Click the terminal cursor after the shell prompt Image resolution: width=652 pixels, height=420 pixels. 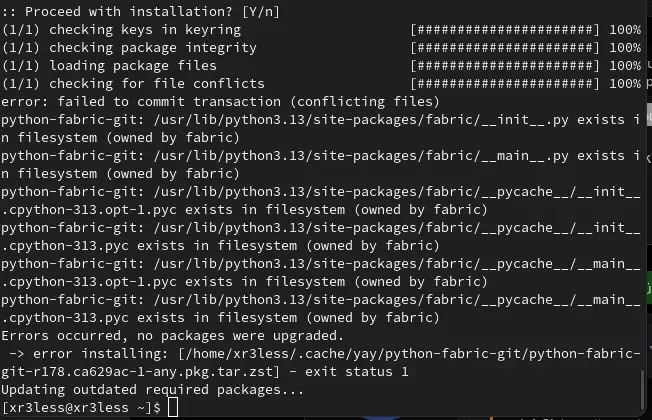click(x=173, y=407)
